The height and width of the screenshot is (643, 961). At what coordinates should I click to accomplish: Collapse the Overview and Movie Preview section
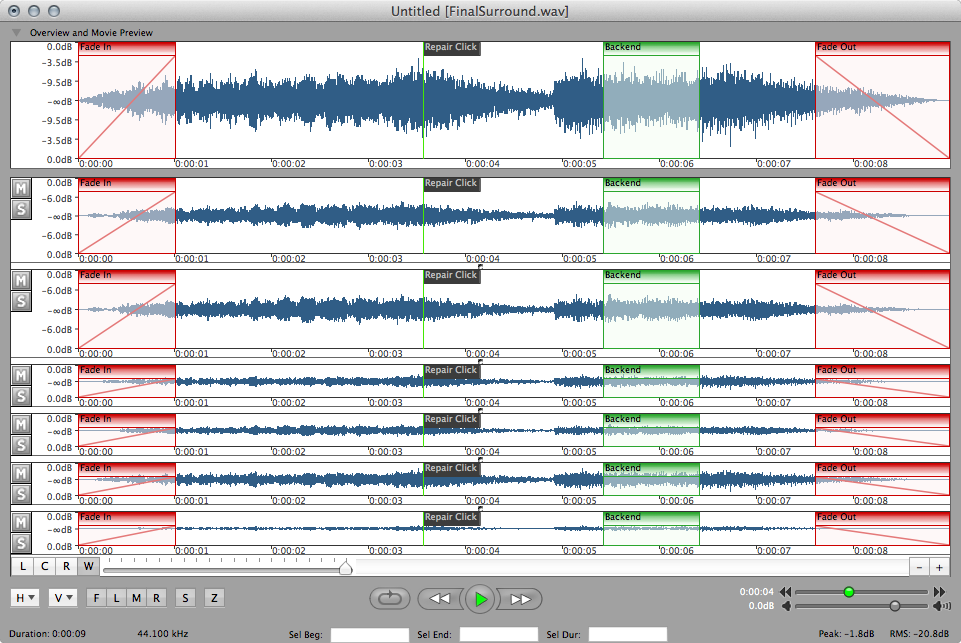point(15,32)
